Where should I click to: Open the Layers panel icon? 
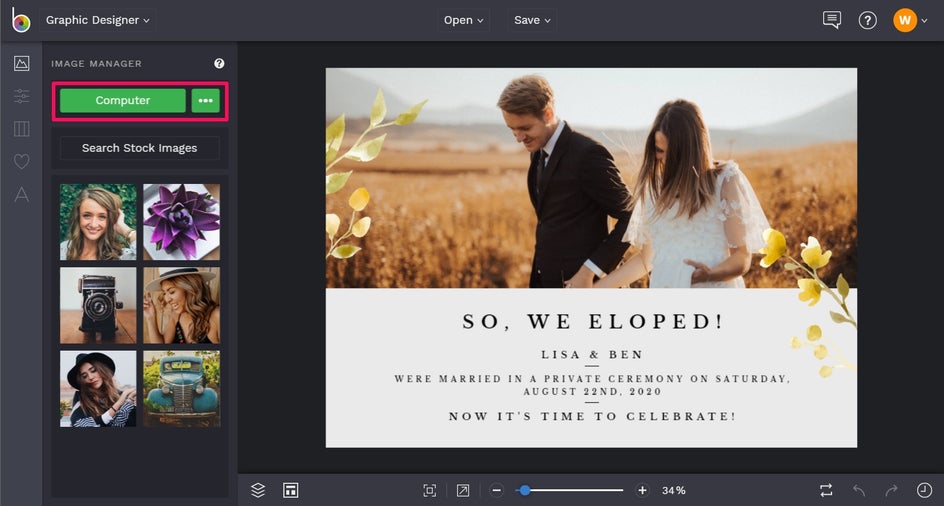point(258,490)
